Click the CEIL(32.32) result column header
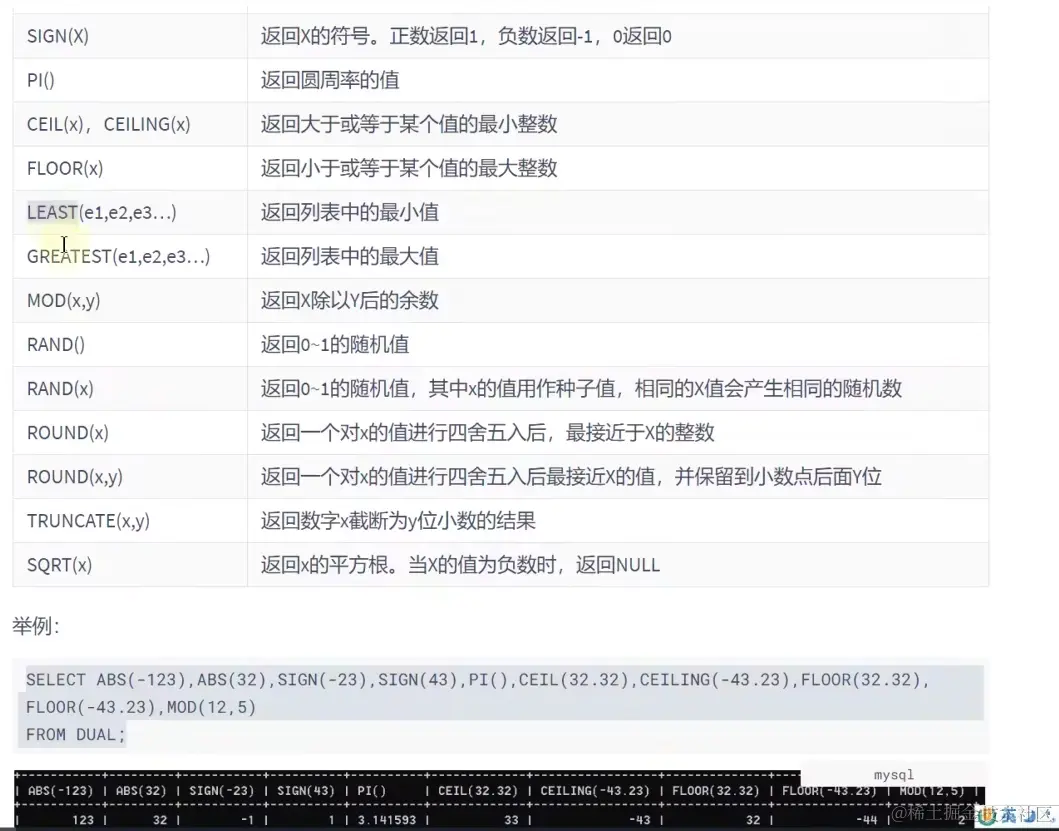The image size is (1059, 831). click(x=477, y=790)
